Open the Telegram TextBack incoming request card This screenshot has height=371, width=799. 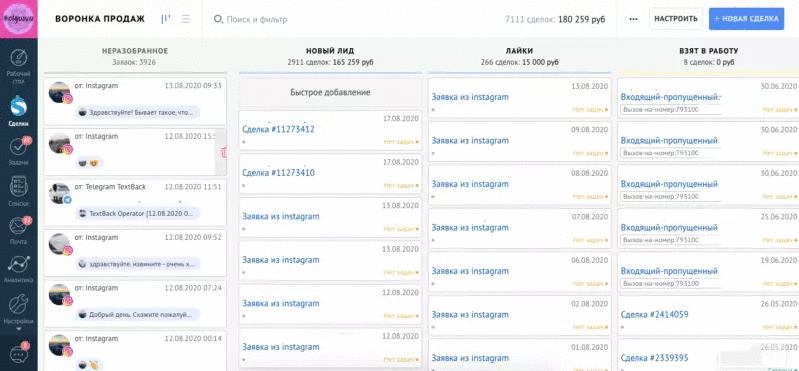click(135, 203)
